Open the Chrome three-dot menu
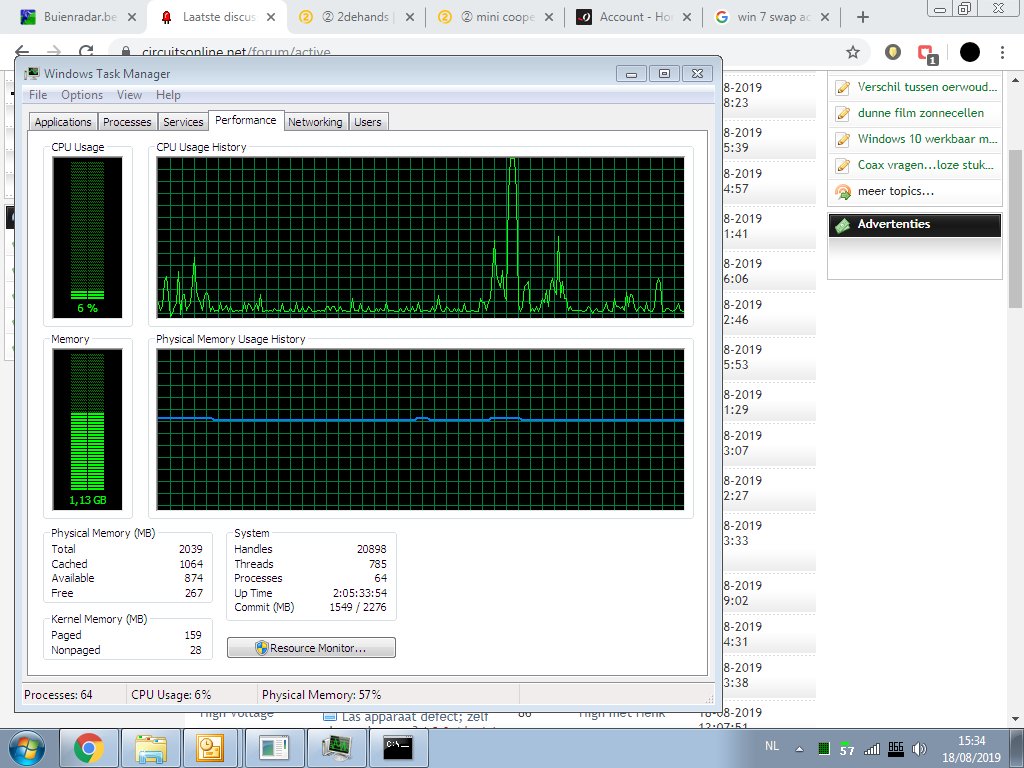 (1002, 52)
